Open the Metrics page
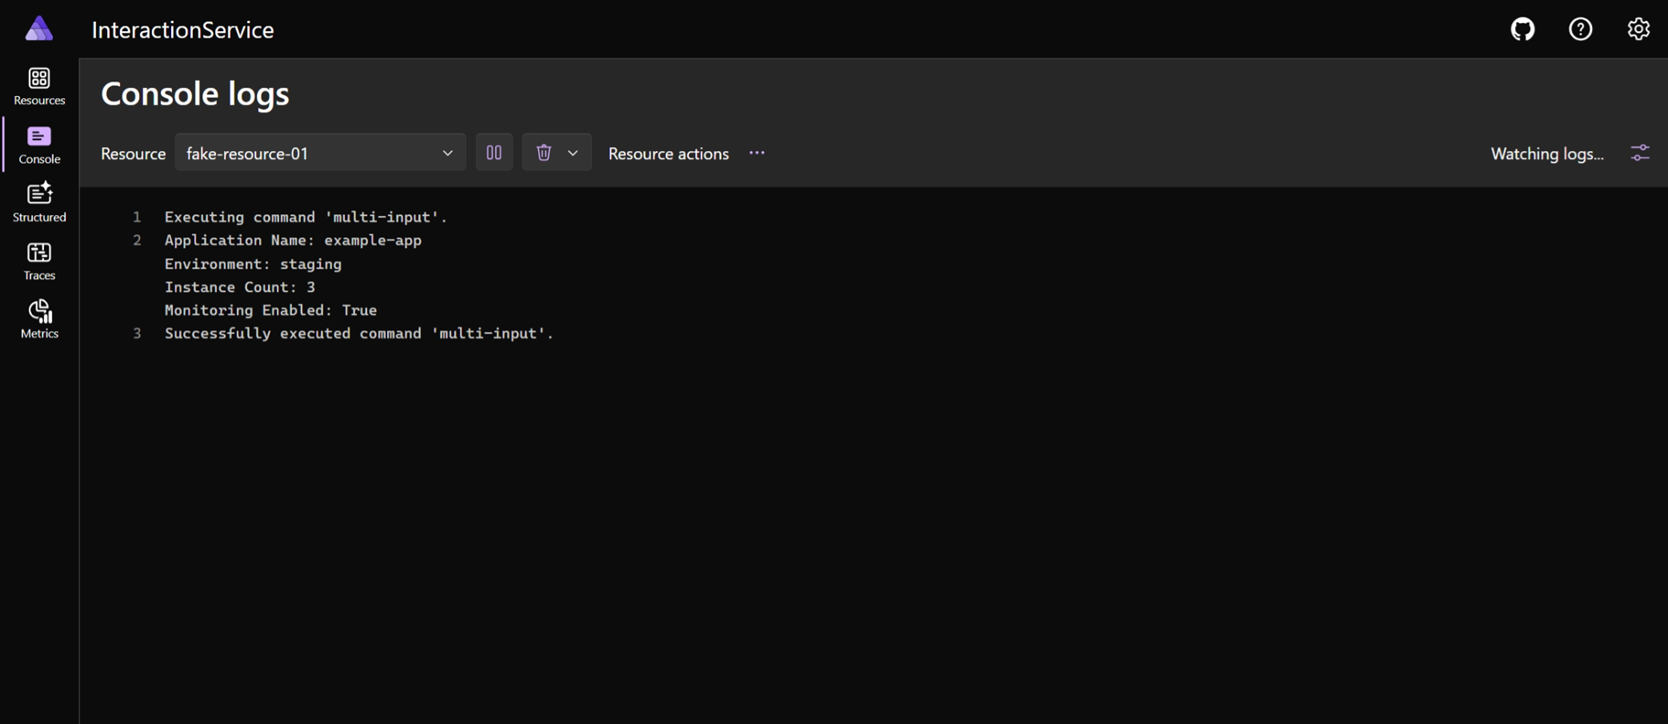This screenshot has width=1668, height=724. coord(39,319)
